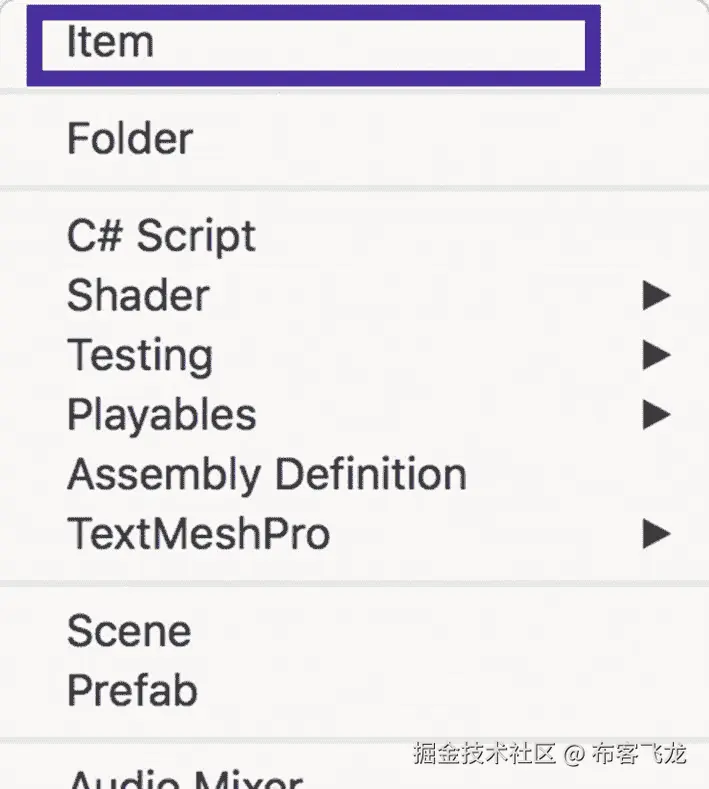Select the highlighted Item menu entry
This screenshot has width=709, height=789.
click(x=110, y=43)
